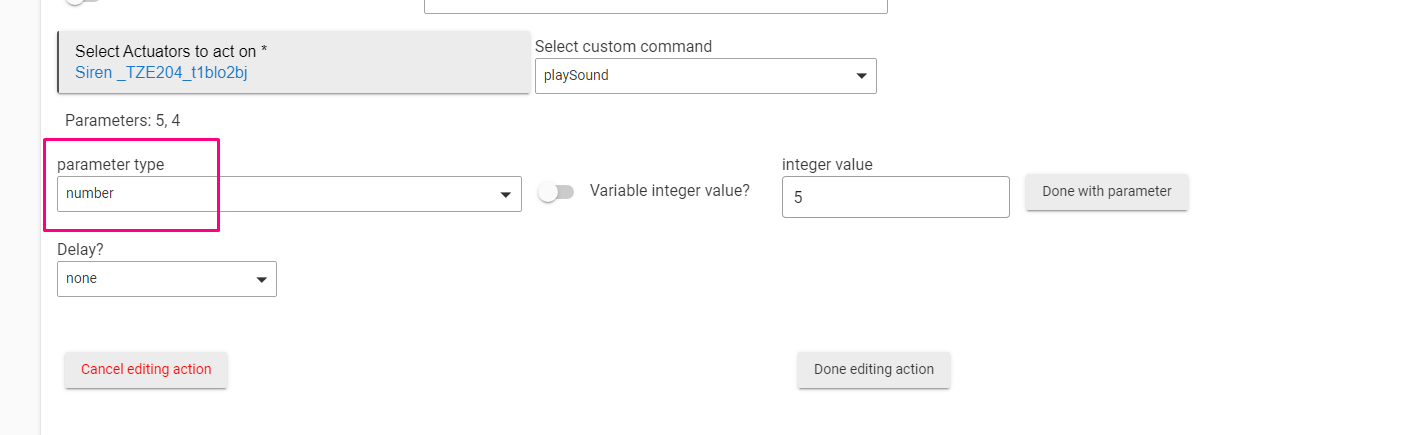Click the caret arrow in the parameter type field

[506, 195]
